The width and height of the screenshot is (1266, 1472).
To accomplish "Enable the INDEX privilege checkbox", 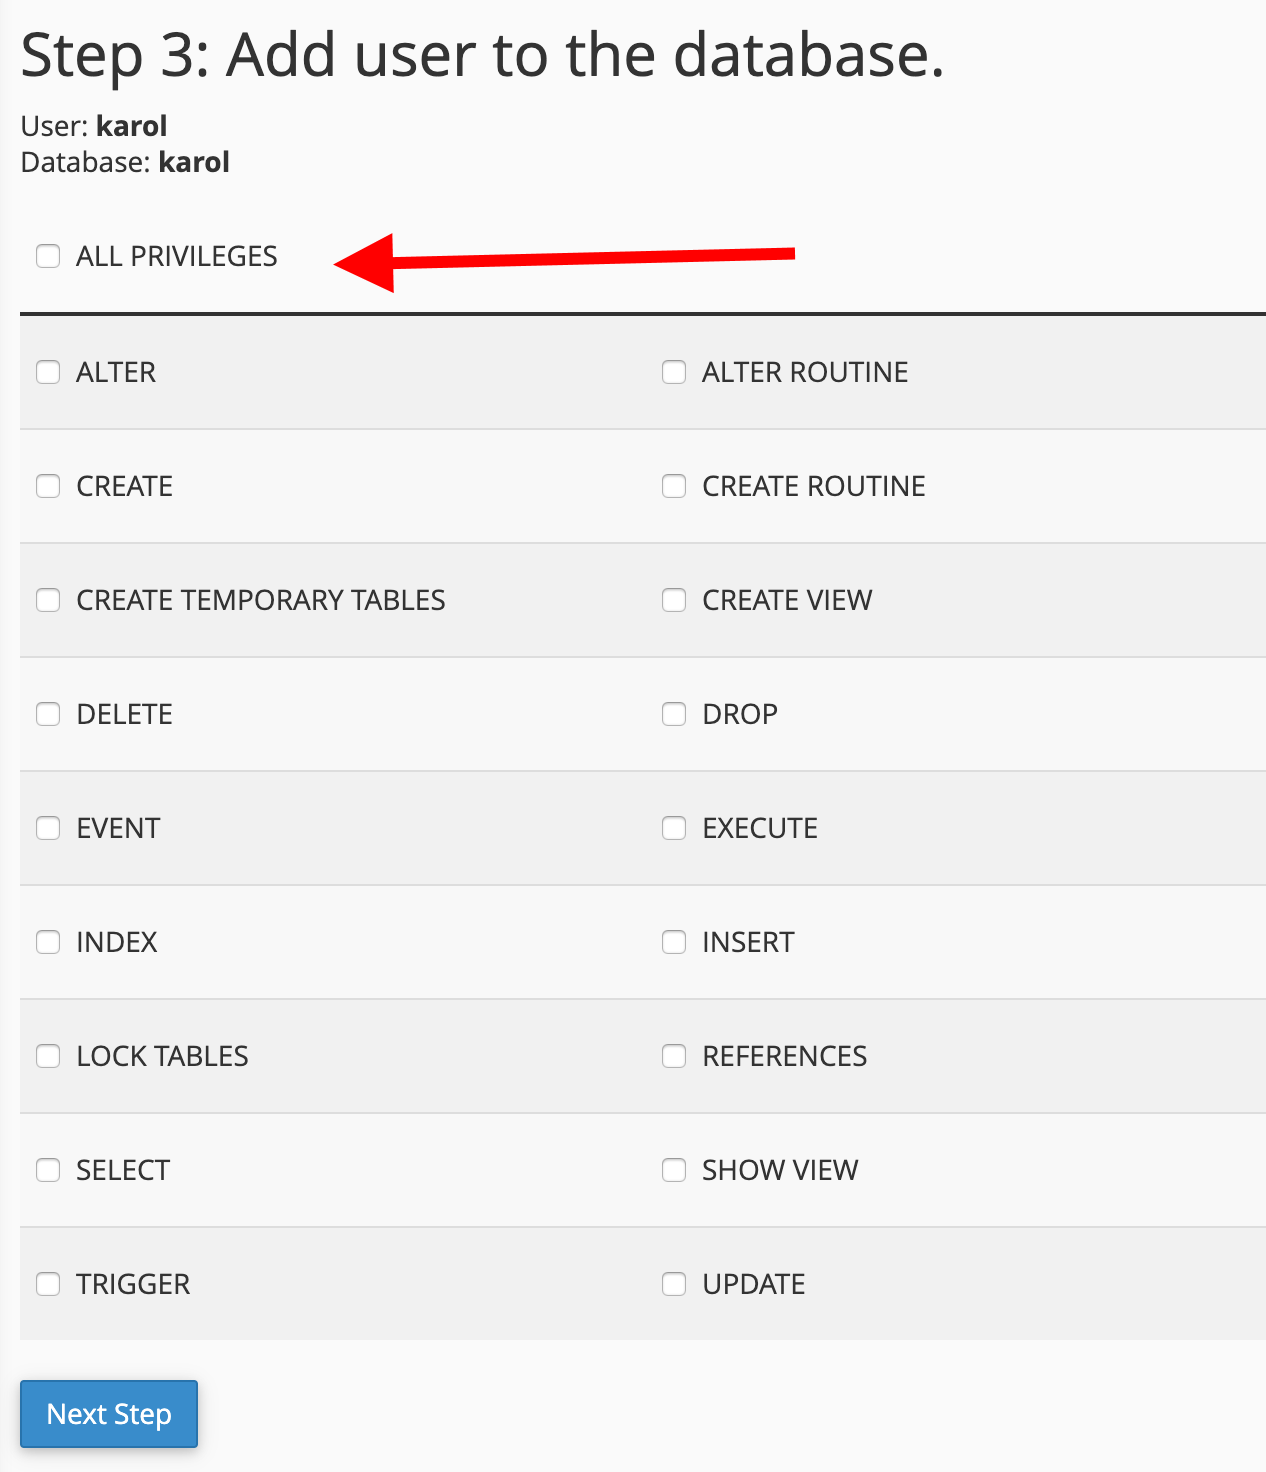I will click(x=48, y=942).
